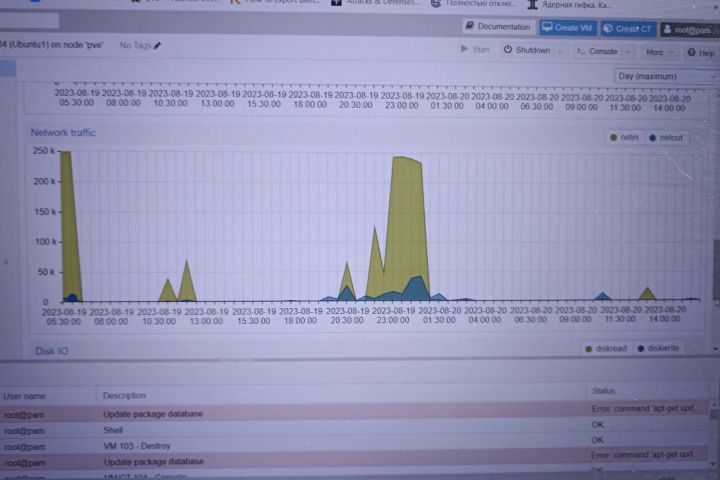The height and width of the screenshot is (480, 720).
Task: Click the terminal icon on Console
Action: click(581, 51)
